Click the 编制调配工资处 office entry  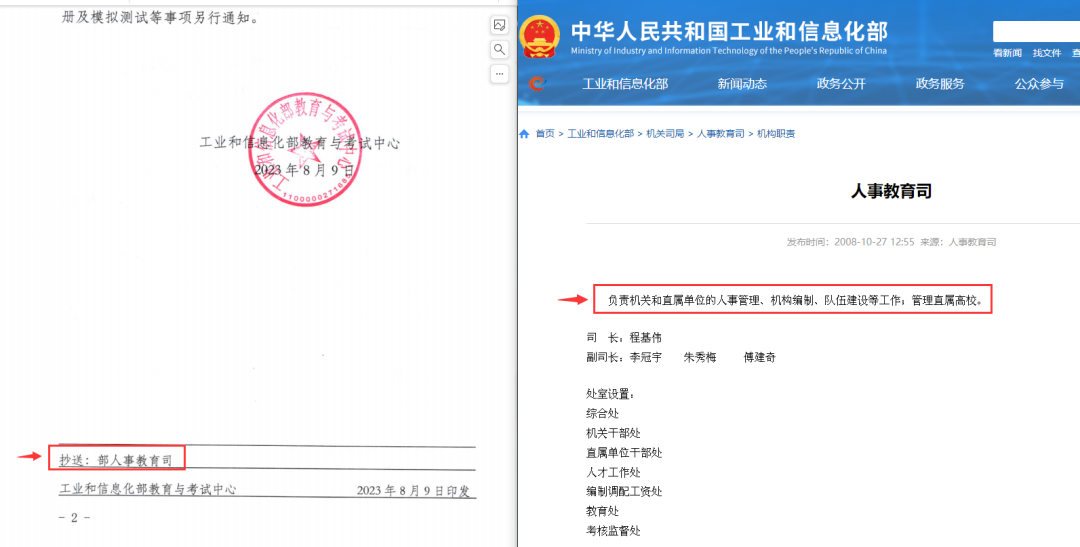[x=624, y=492]
